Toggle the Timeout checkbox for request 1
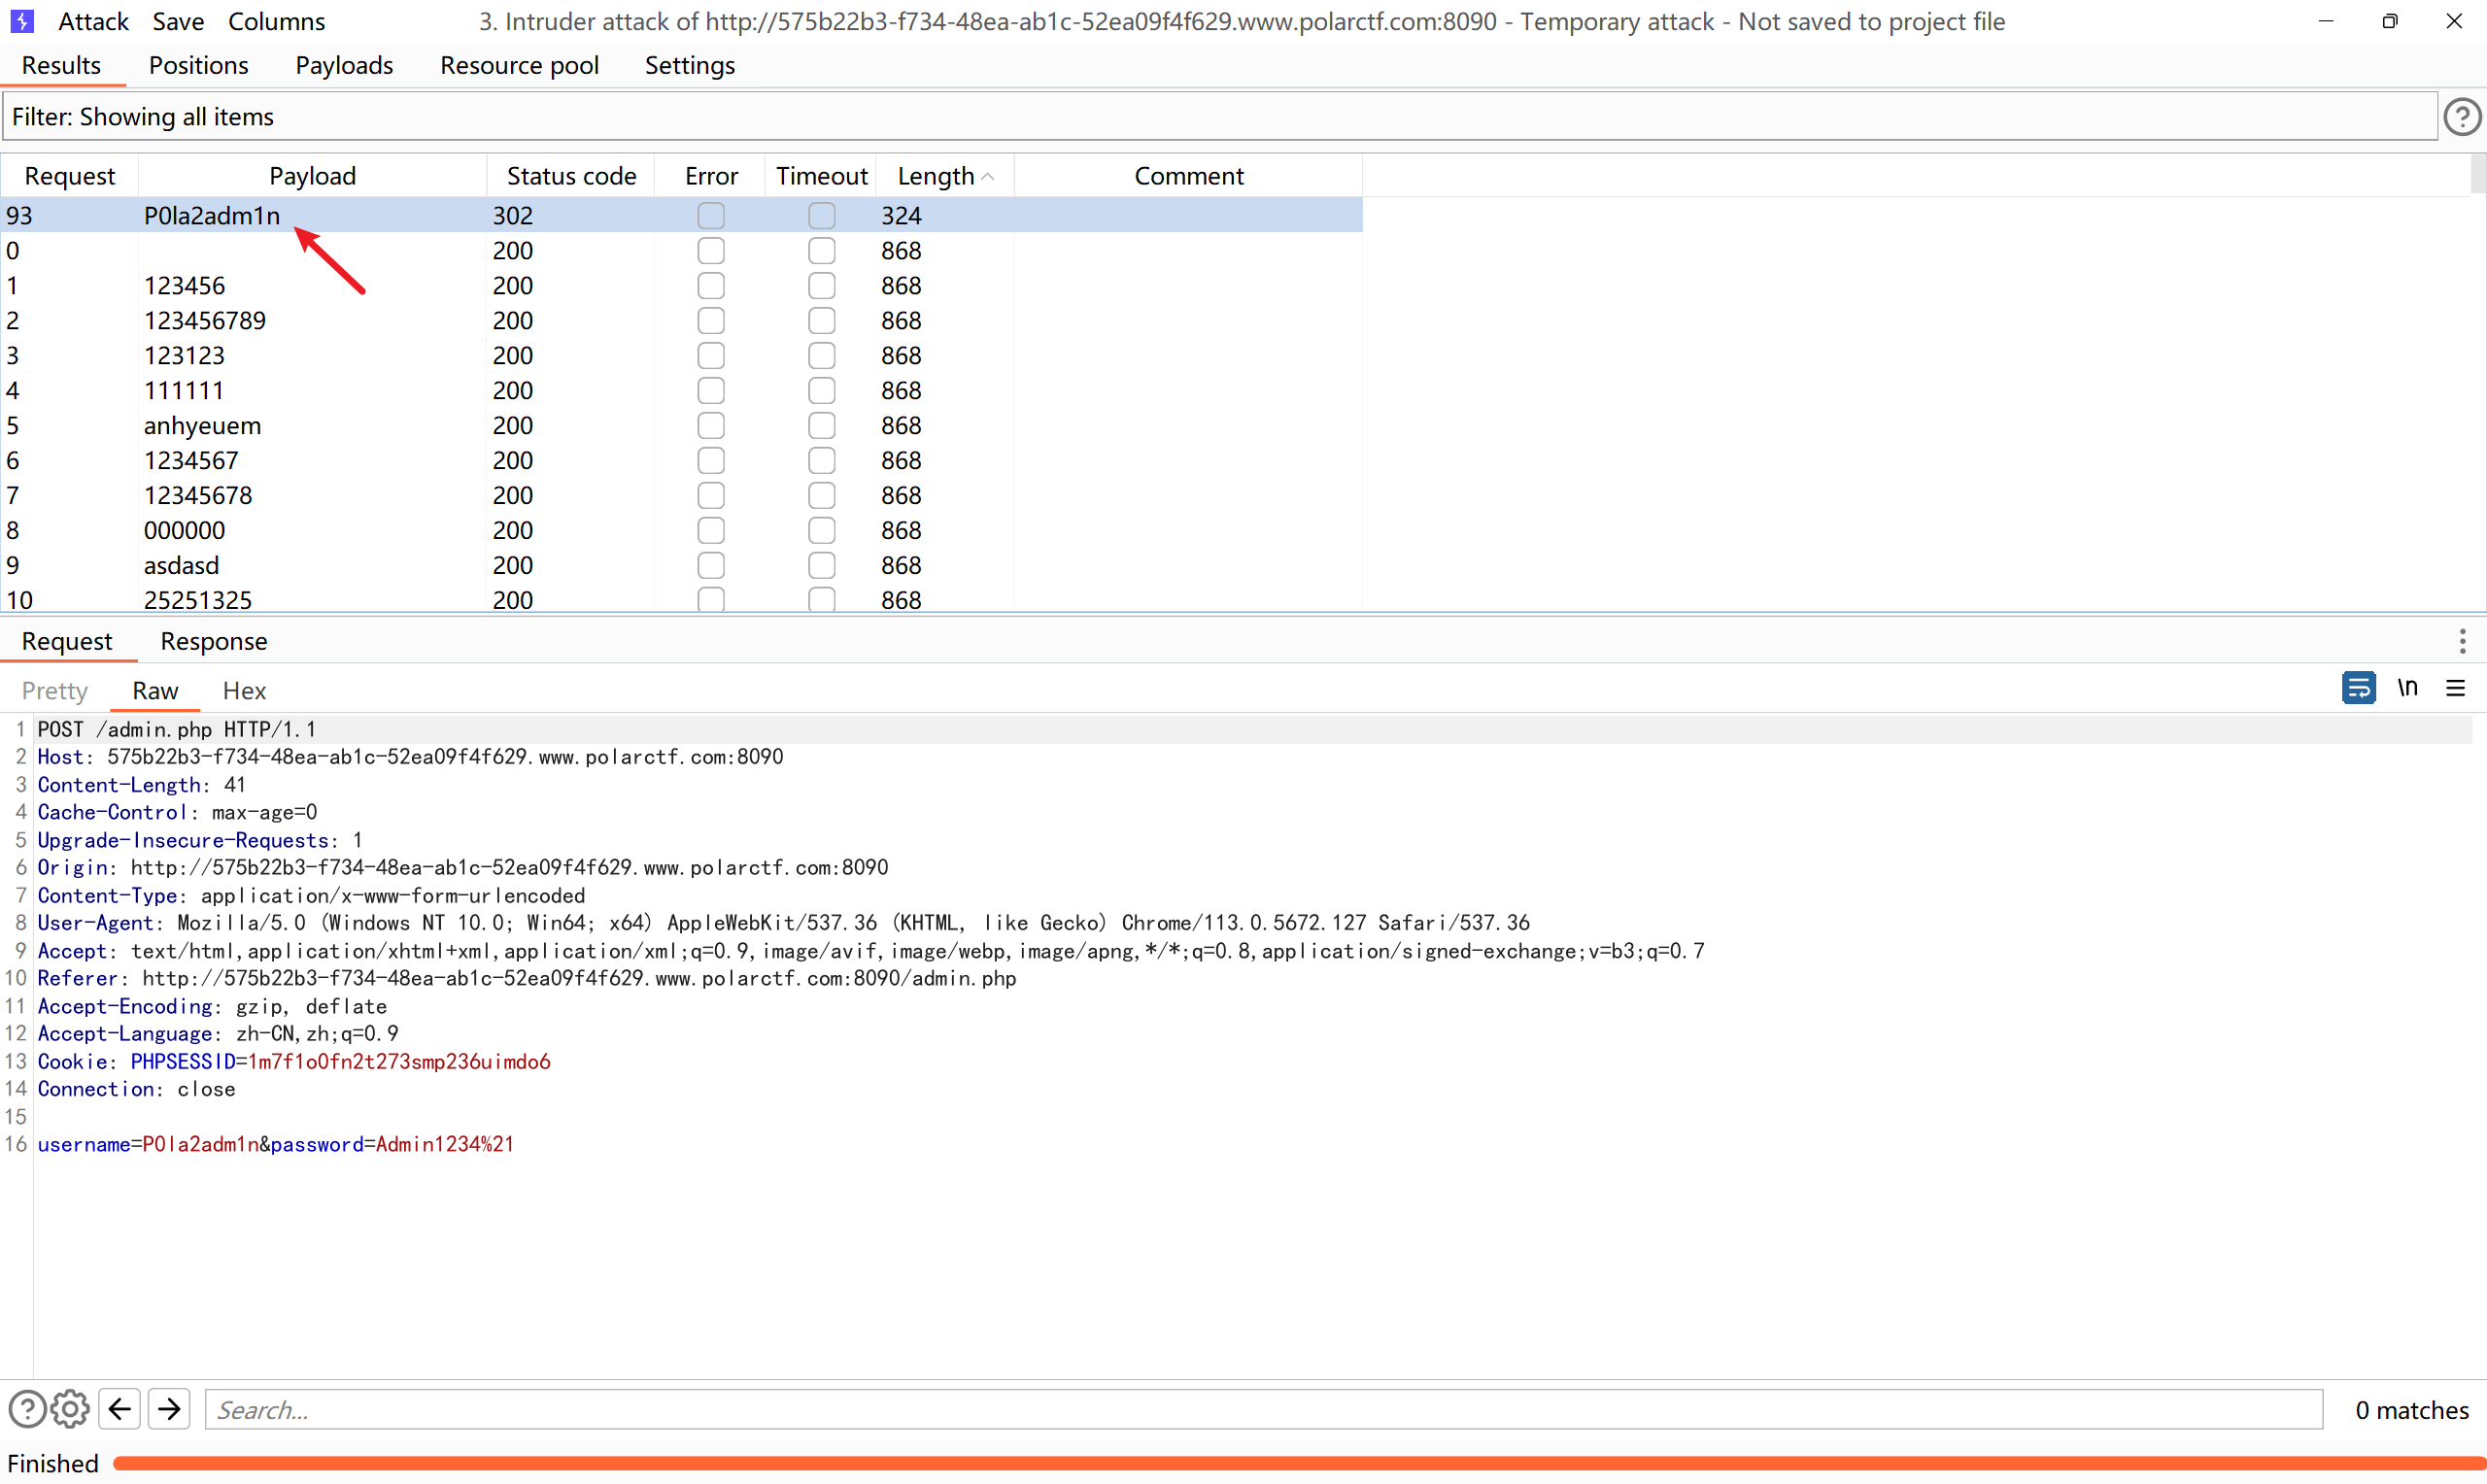Image resolution: width=2487 pixels, height=1484 pixels. click(821, 286)
